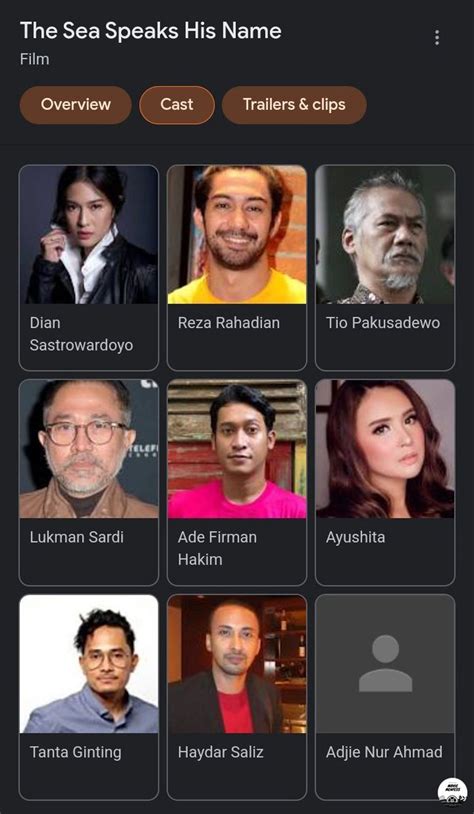View Tio Pakusadewo's portrait
The height and width of the screenshot is (814, 474).
(385, 234)
